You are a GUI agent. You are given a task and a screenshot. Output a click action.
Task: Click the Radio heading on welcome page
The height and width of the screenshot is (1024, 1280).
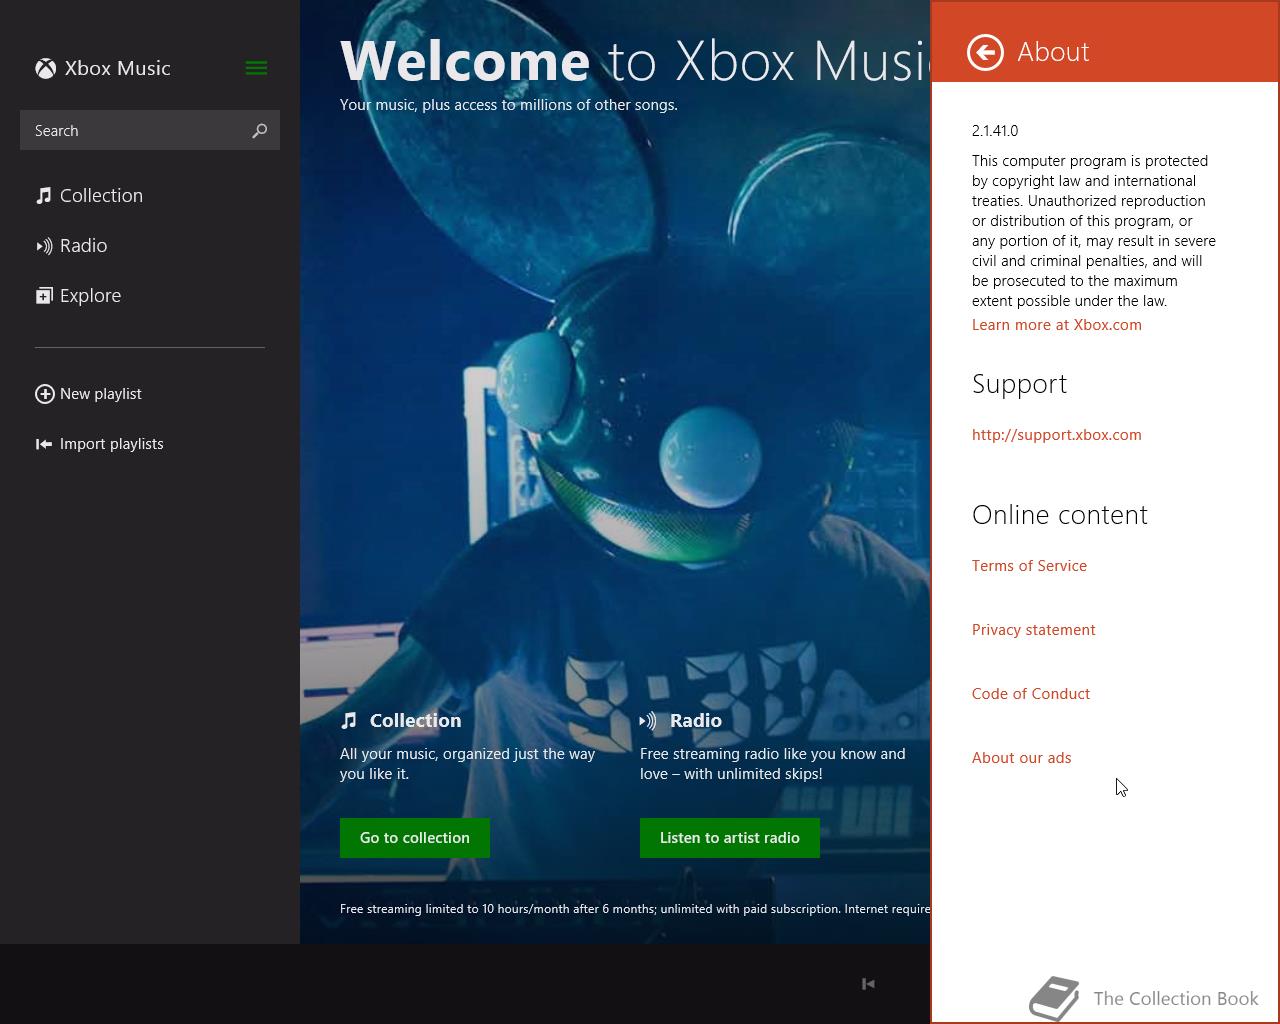tap(696, 720)
